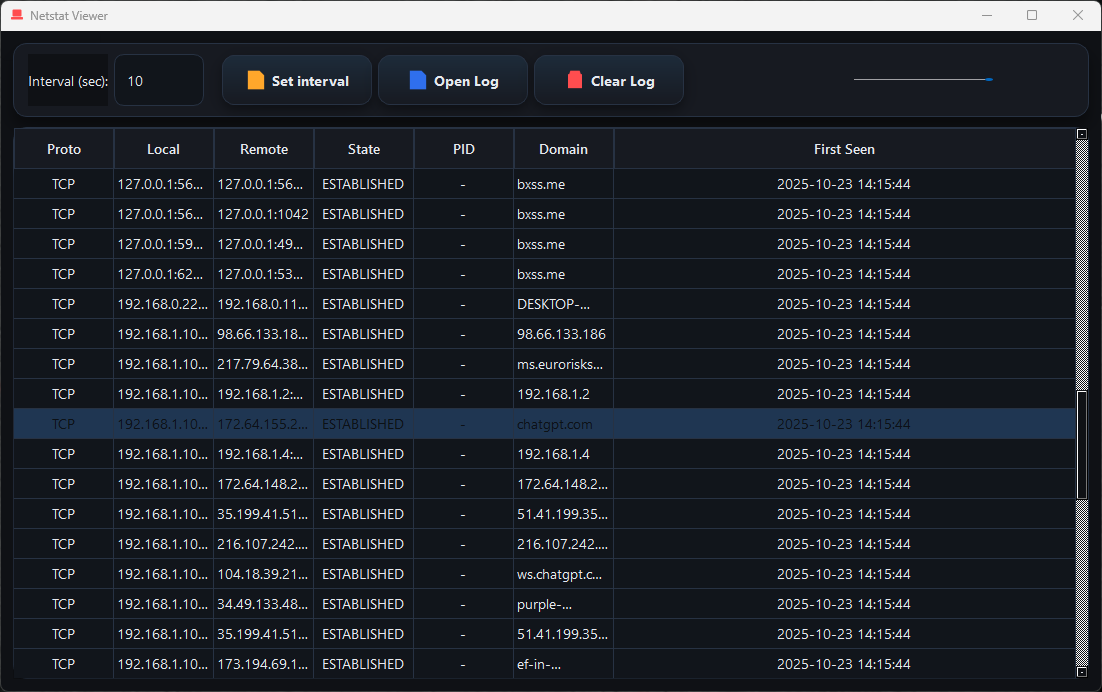Click the vertical scrollbar thumb

point(1081,445)
